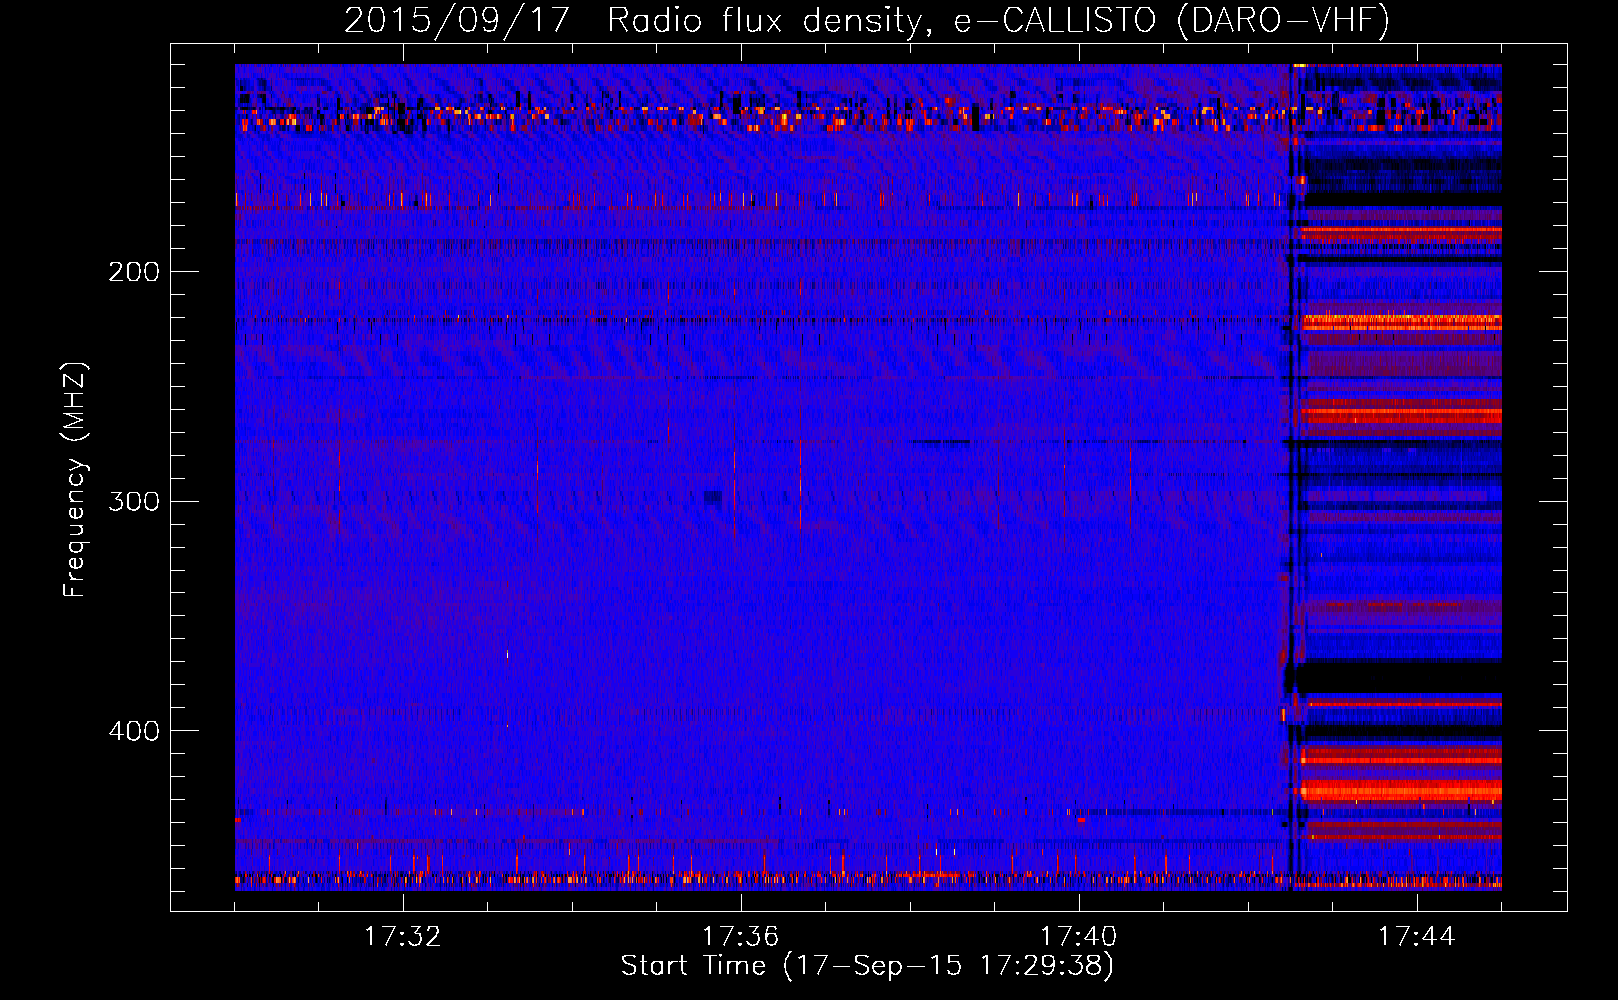Click the "Frequency (MHZ)" y-axis label
The image size is (1618, 1000).
point(75,480)
